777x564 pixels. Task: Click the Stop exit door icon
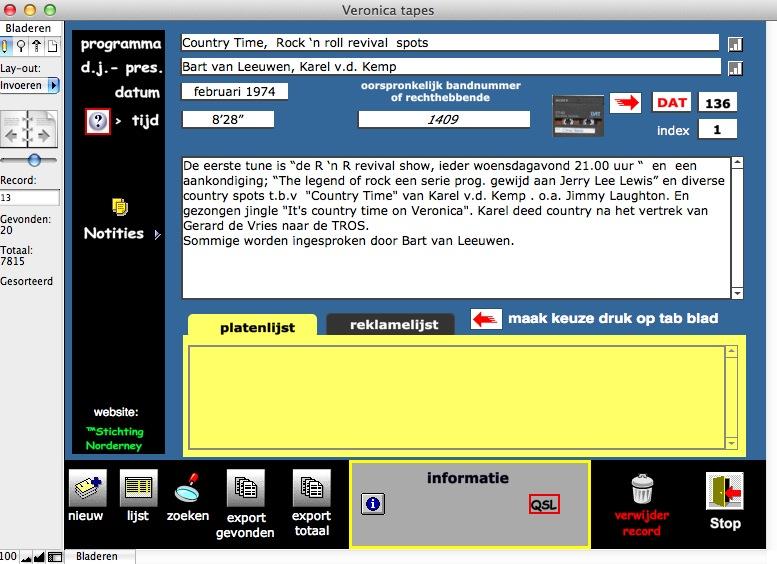(x=724, y=491)
